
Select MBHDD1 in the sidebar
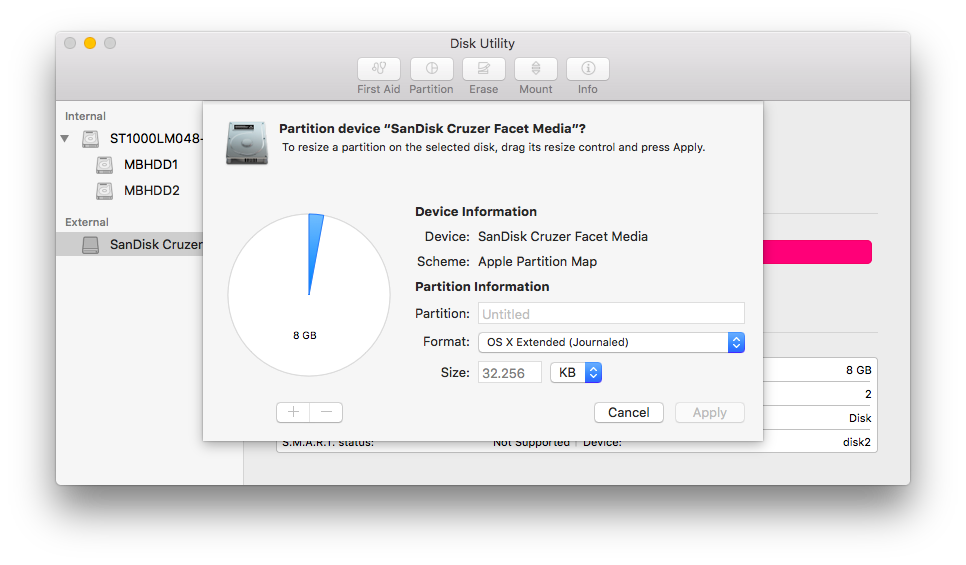click(x=151, y=165)
